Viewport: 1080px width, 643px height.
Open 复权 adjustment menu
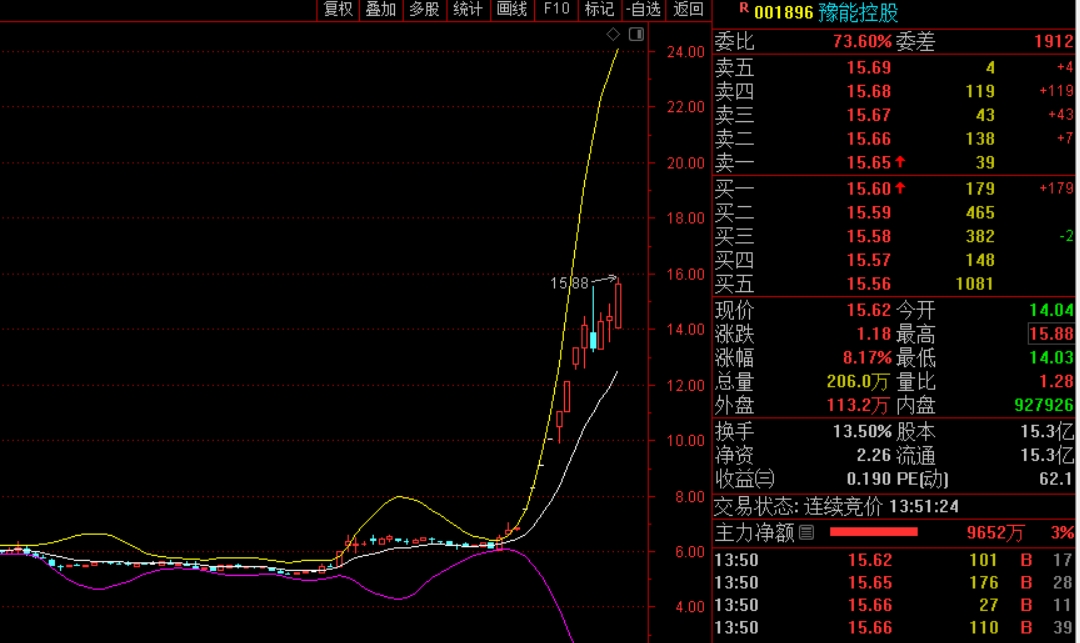click(338, 10)
